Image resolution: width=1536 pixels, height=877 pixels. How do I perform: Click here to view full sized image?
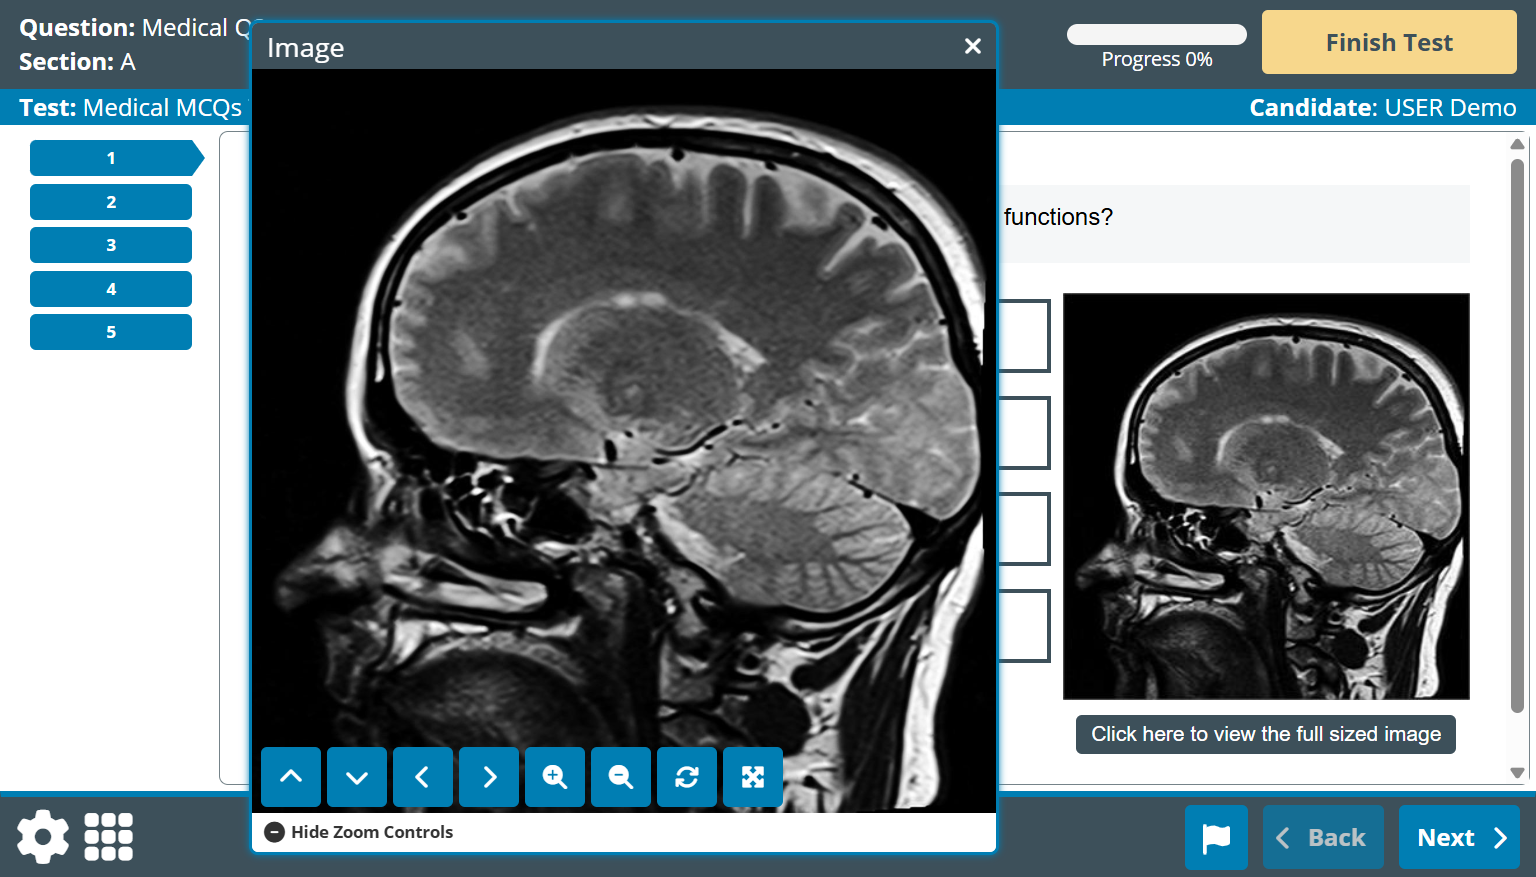[x=1265, y=734]
